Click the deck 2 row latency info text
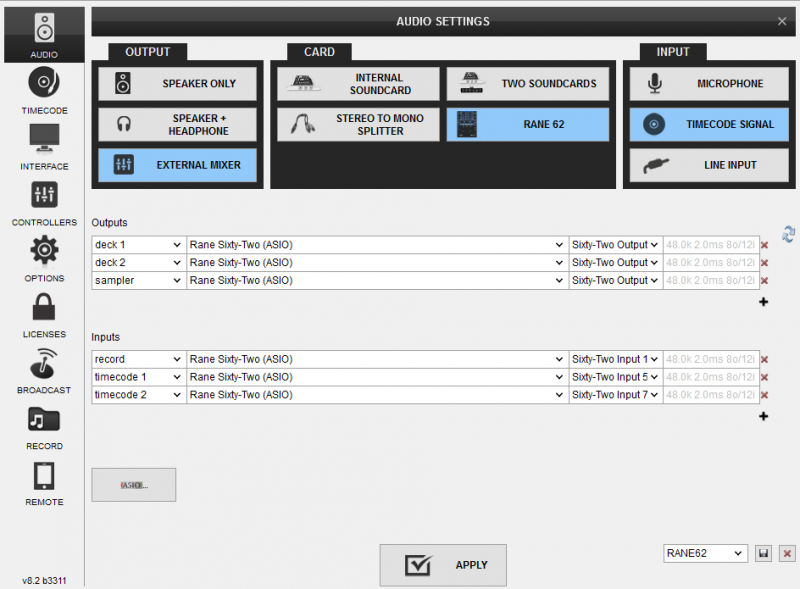This screenshot has height=589, width=800. (x=710, y=263)
